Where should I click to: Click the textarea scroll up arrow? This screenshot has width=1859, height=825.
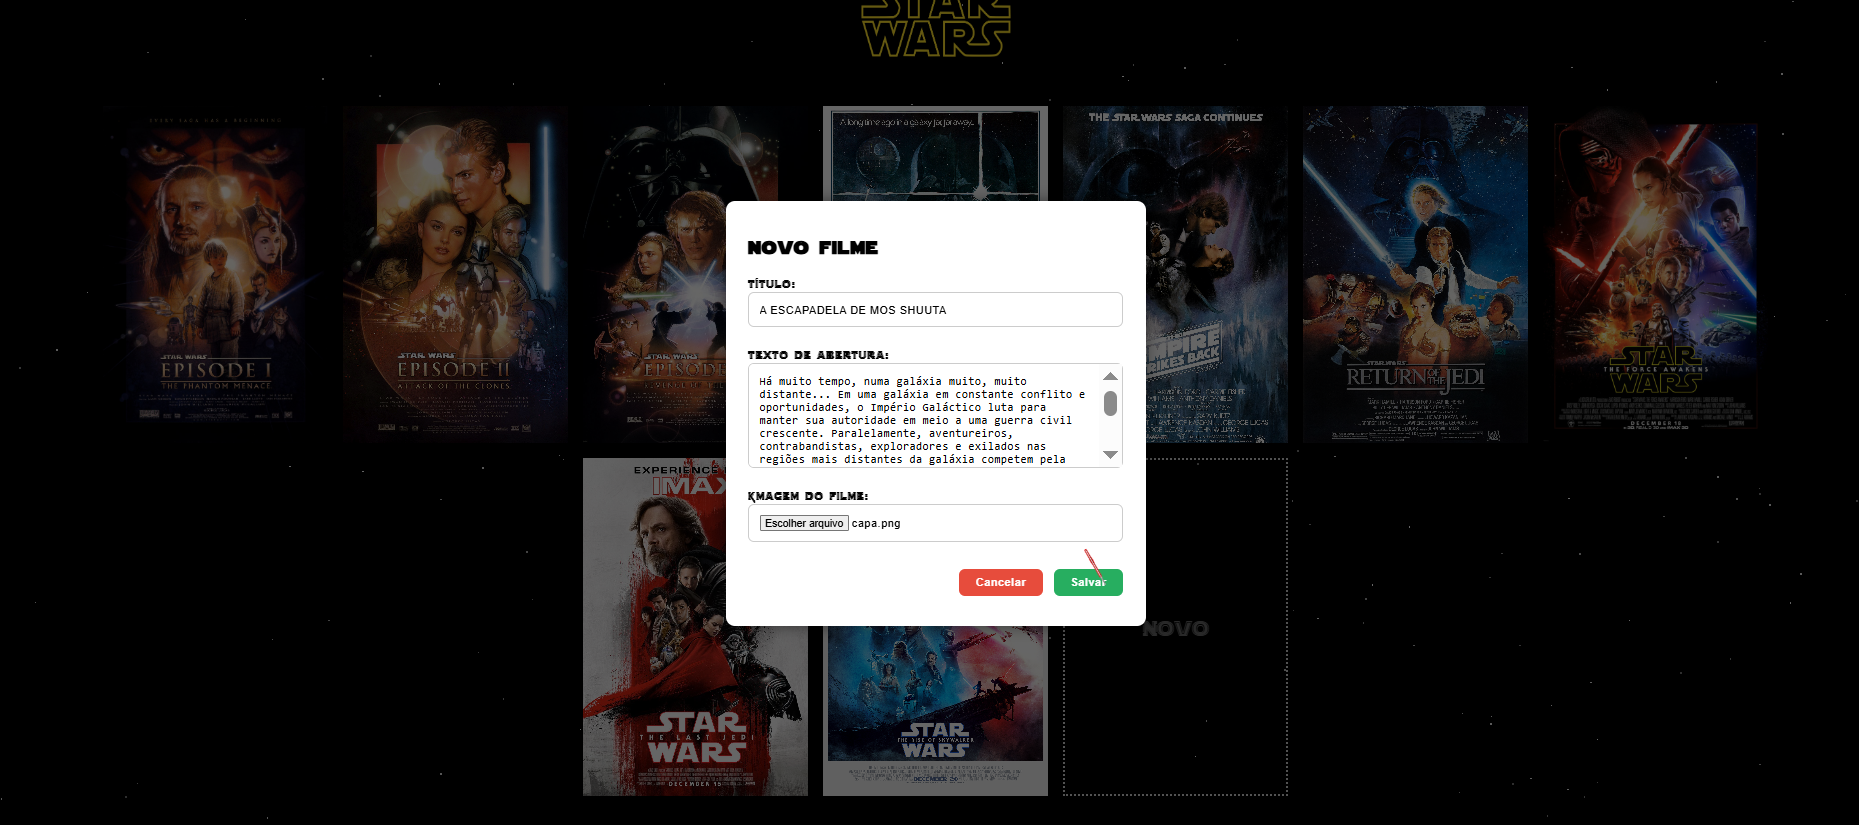click(x=1110, y=376)
